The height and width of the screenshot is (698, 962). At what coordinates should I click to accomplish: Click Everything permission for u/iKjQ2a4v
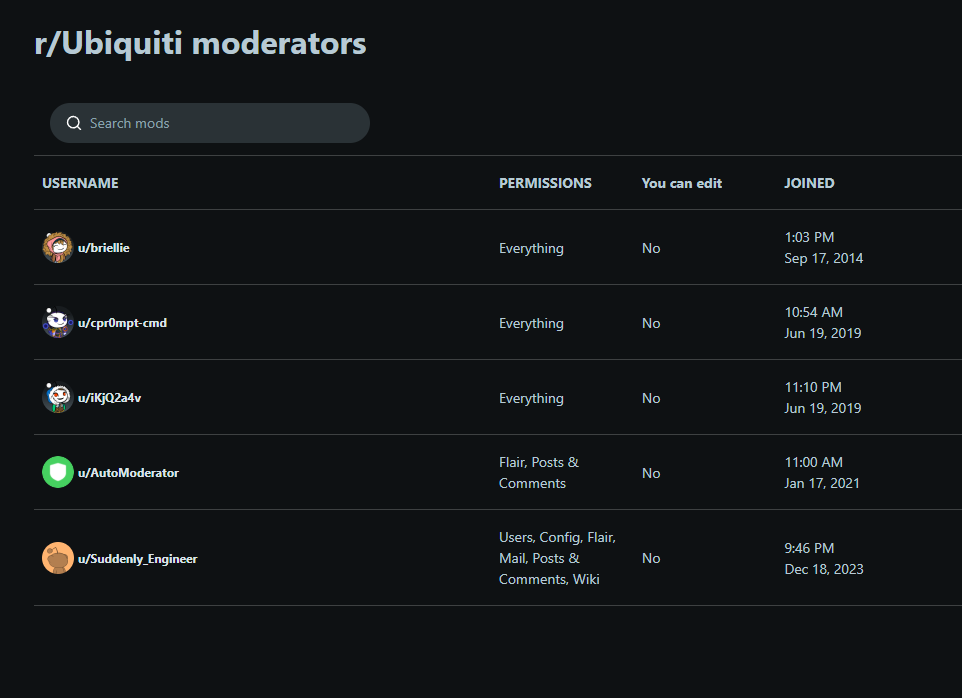tap(531, 398)
